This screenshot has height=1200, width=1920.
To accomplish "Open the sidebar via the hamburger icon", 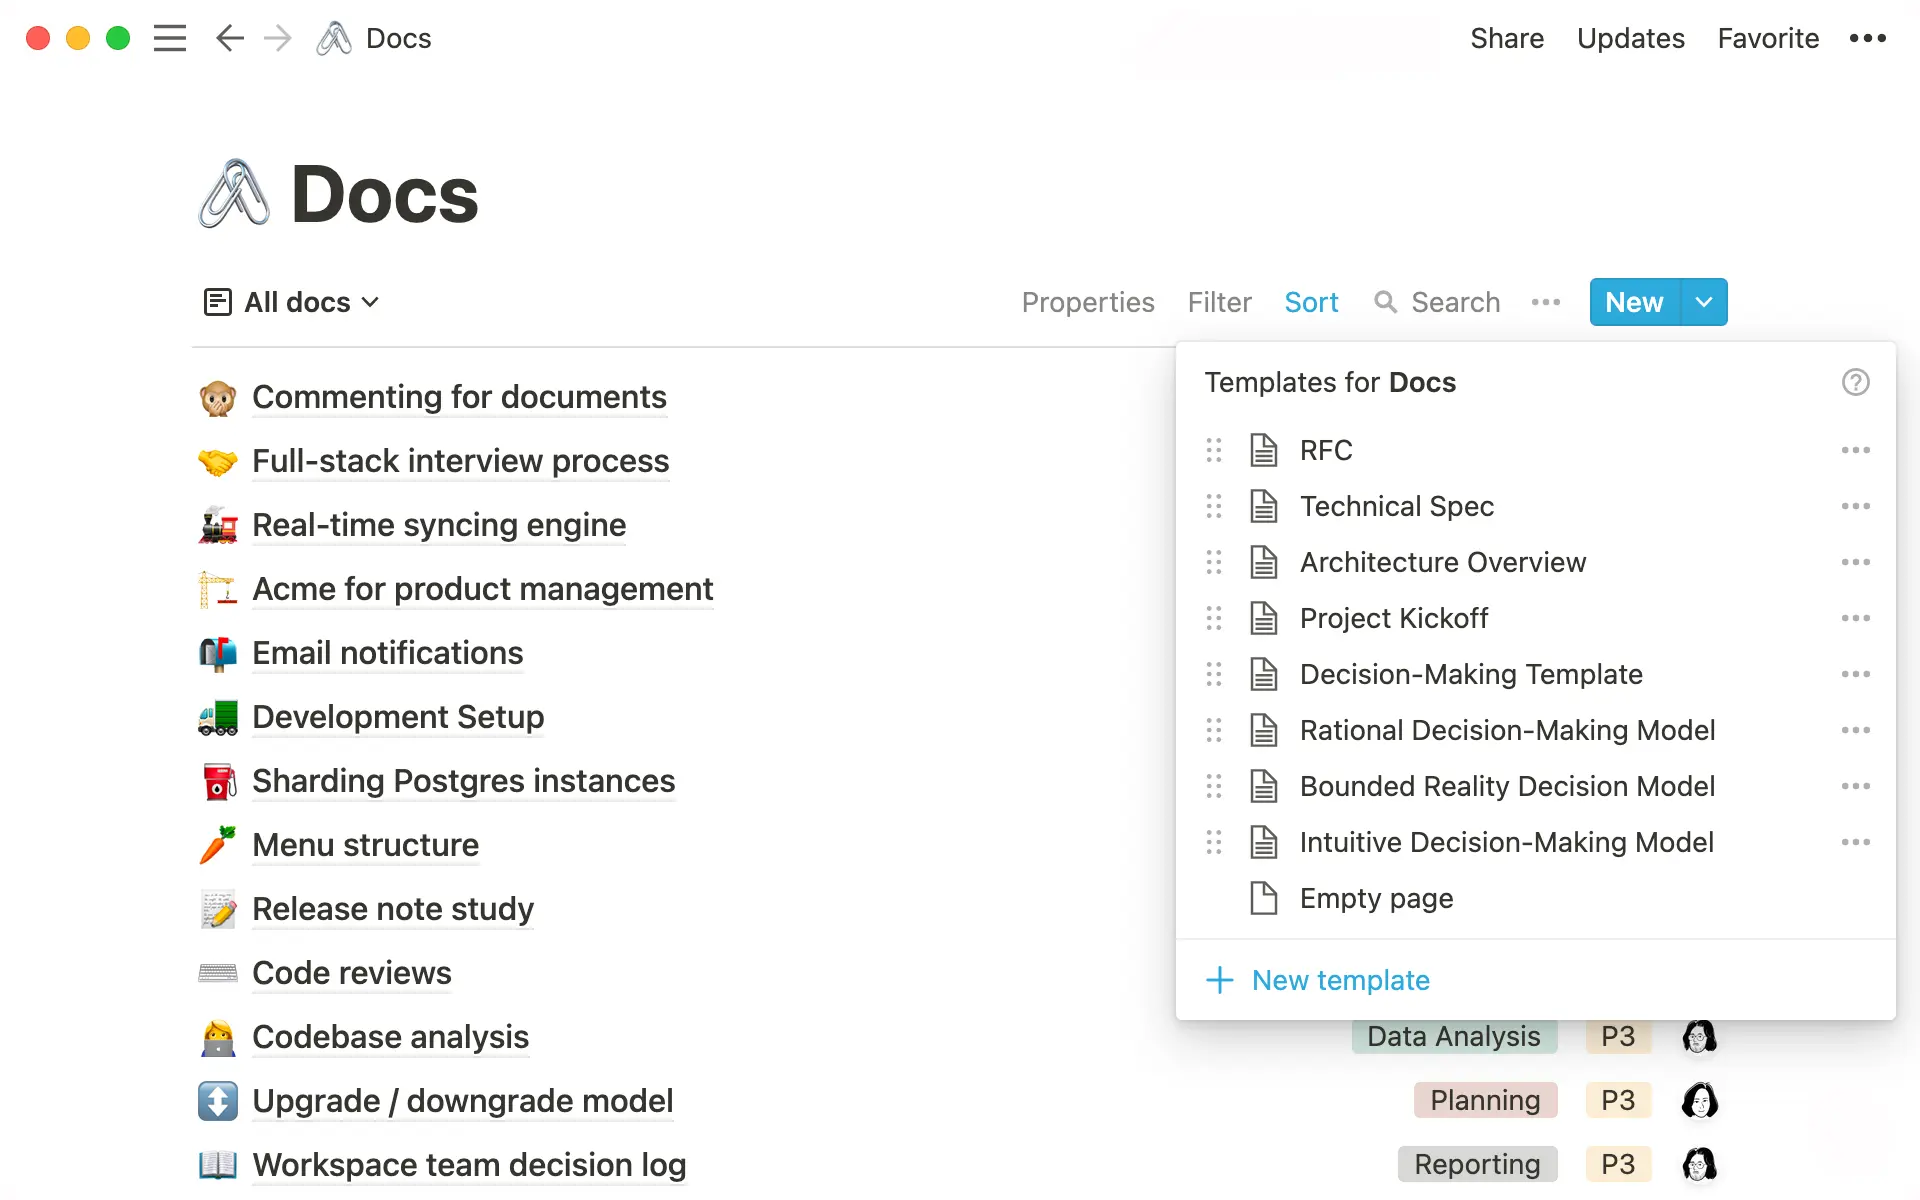I will (x=170, y=38).
